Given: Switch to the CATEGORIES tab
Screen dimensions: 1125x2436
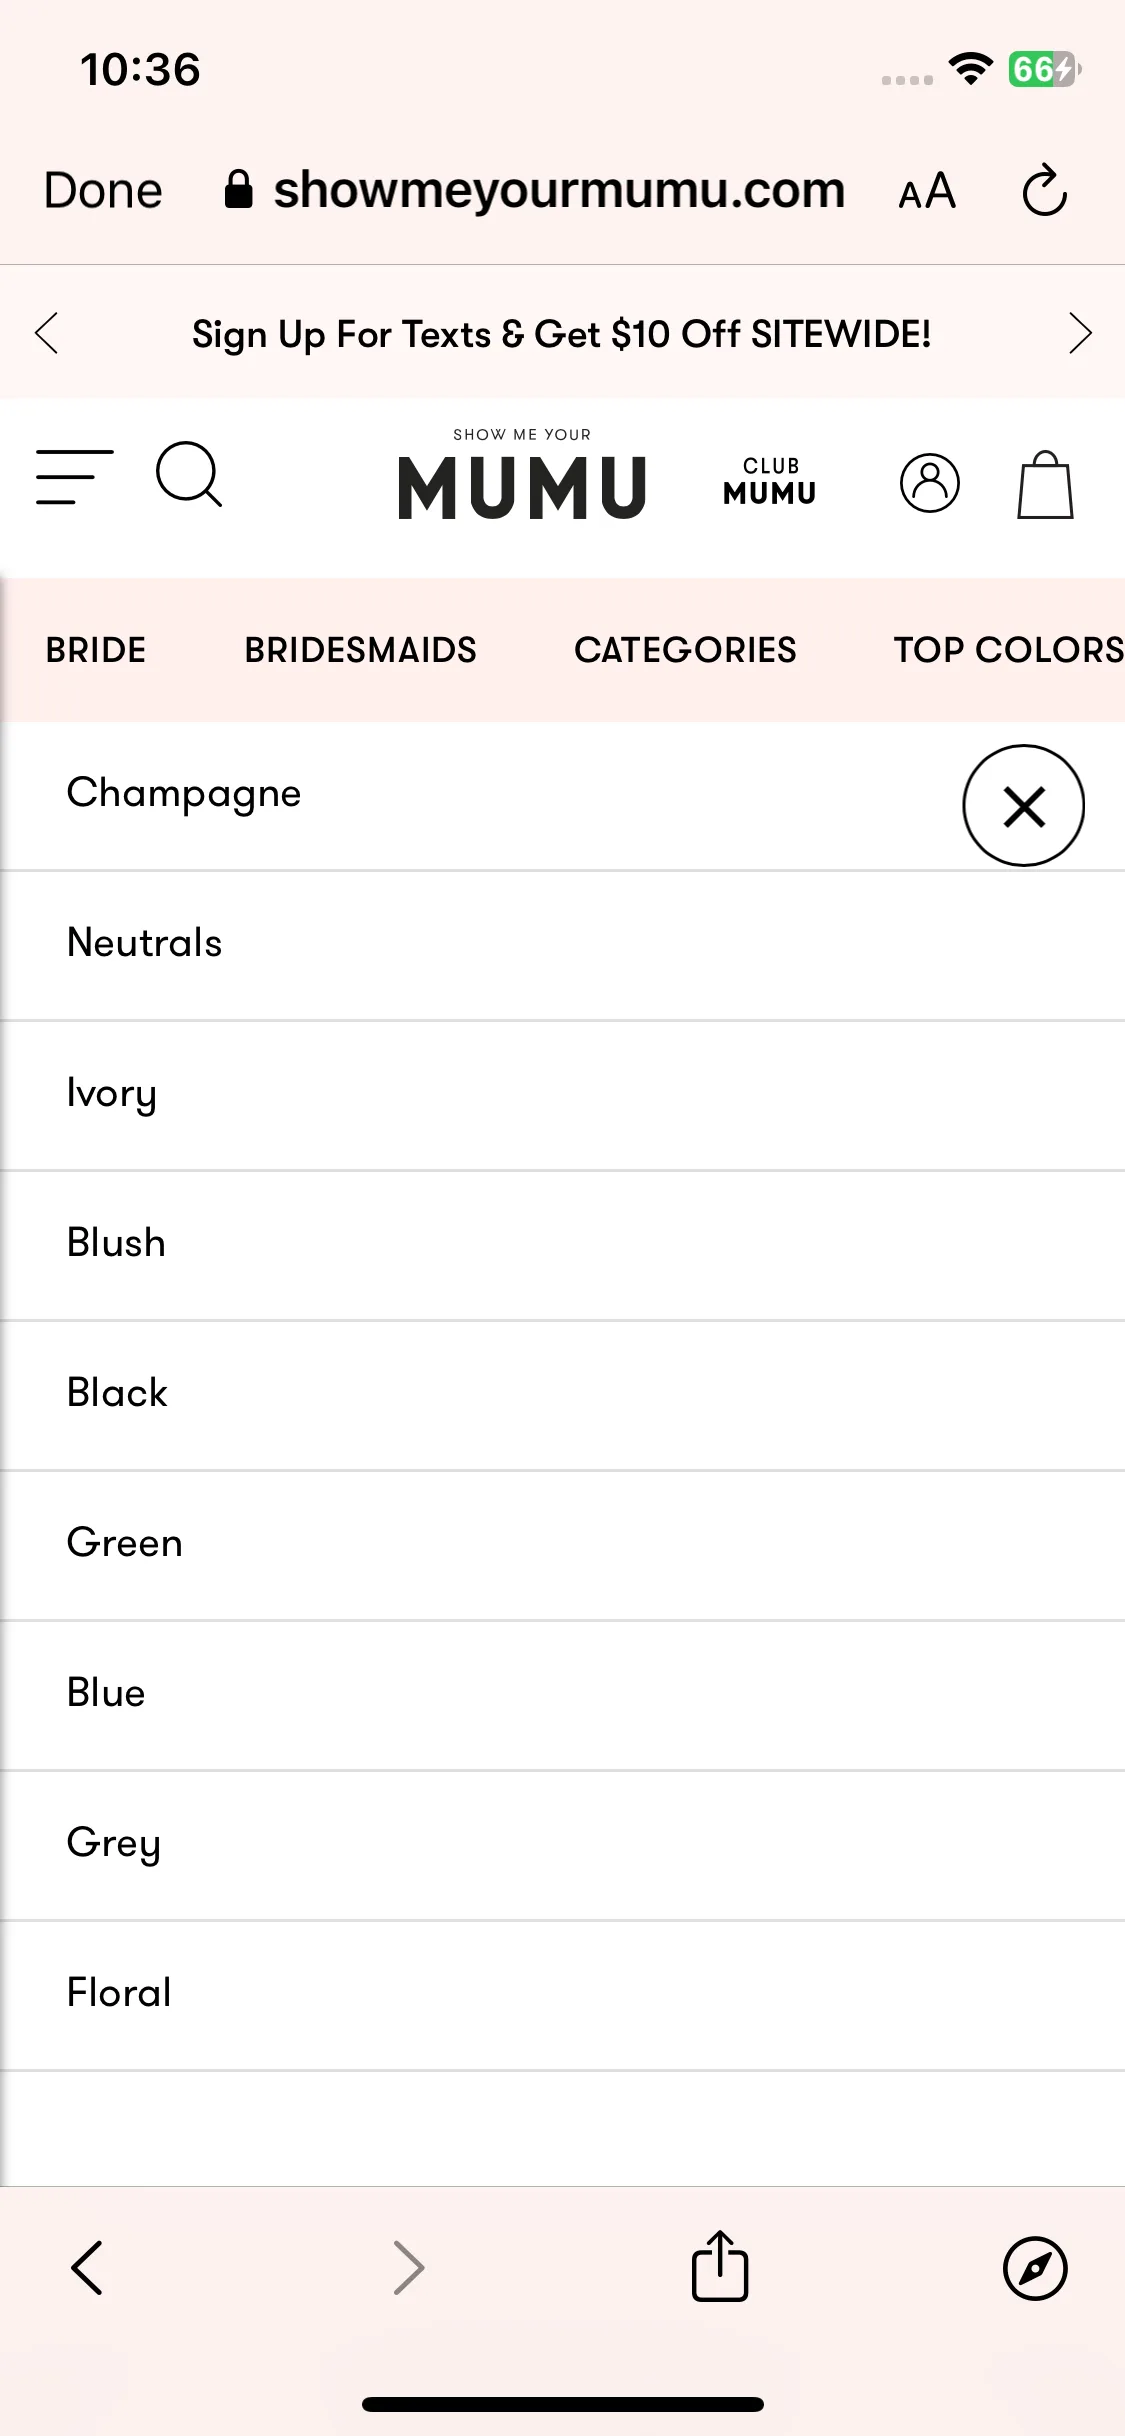Looking at the screenshot, I should pyautogui.click(x=685, y=650).
